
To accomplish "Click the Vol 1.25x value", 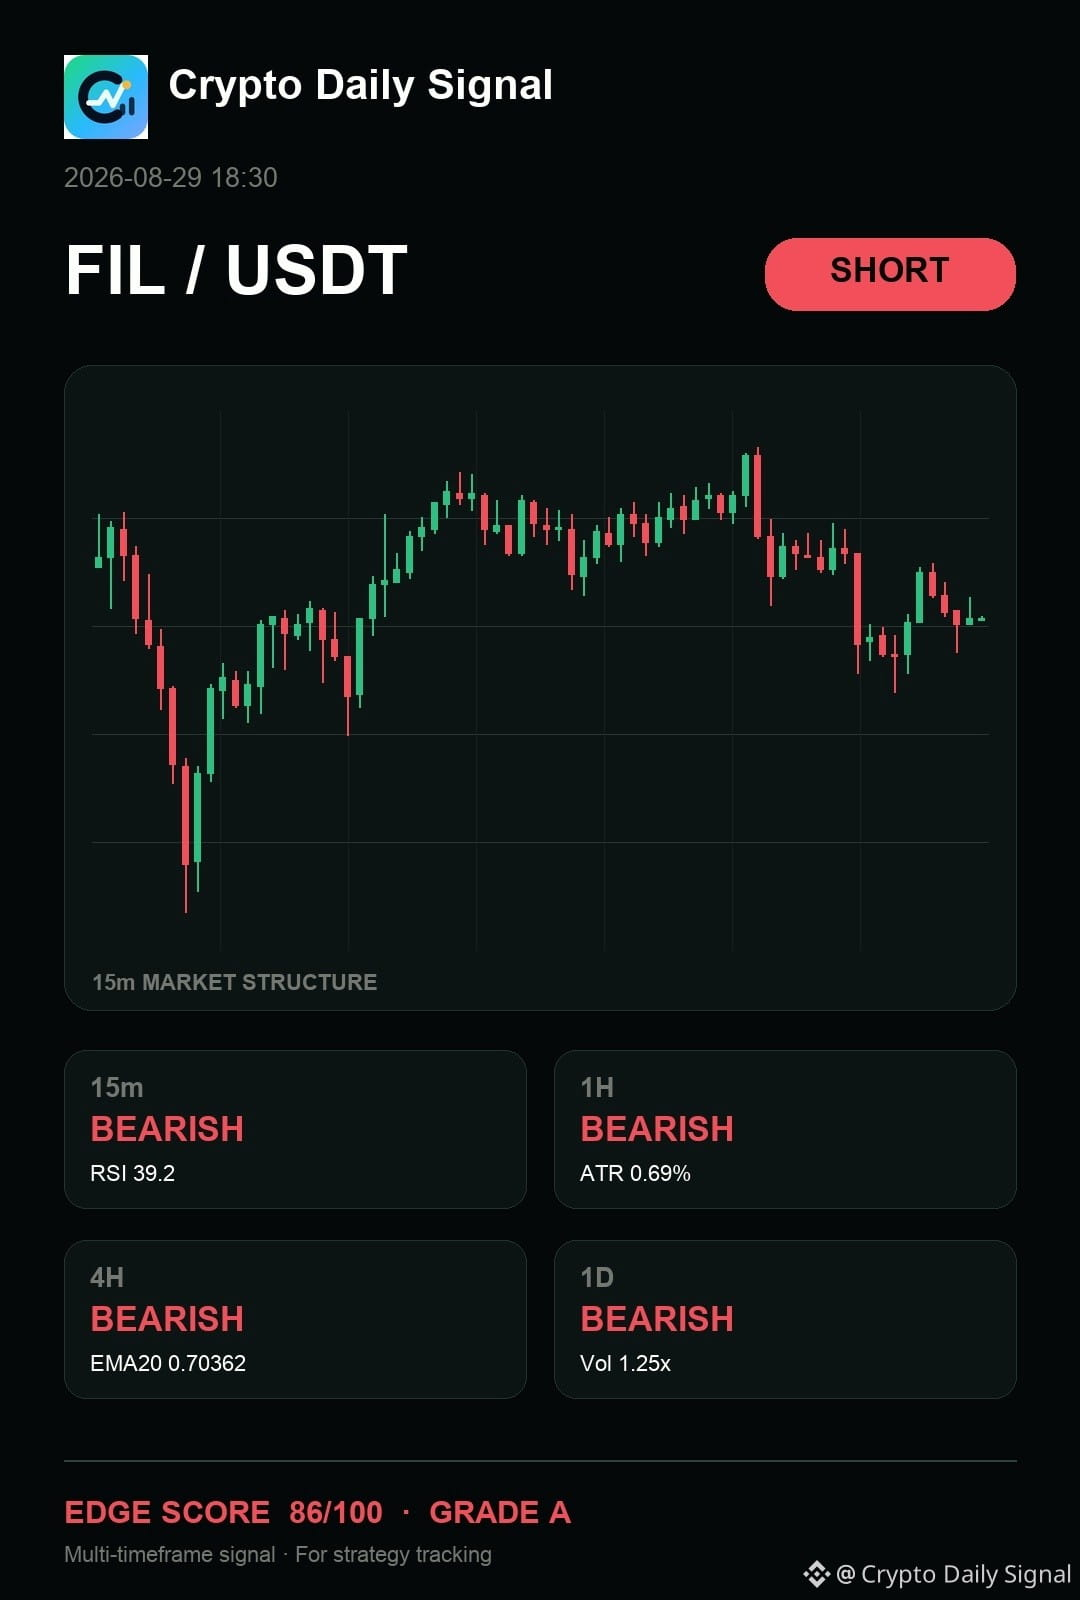I will click(625, 1363).
